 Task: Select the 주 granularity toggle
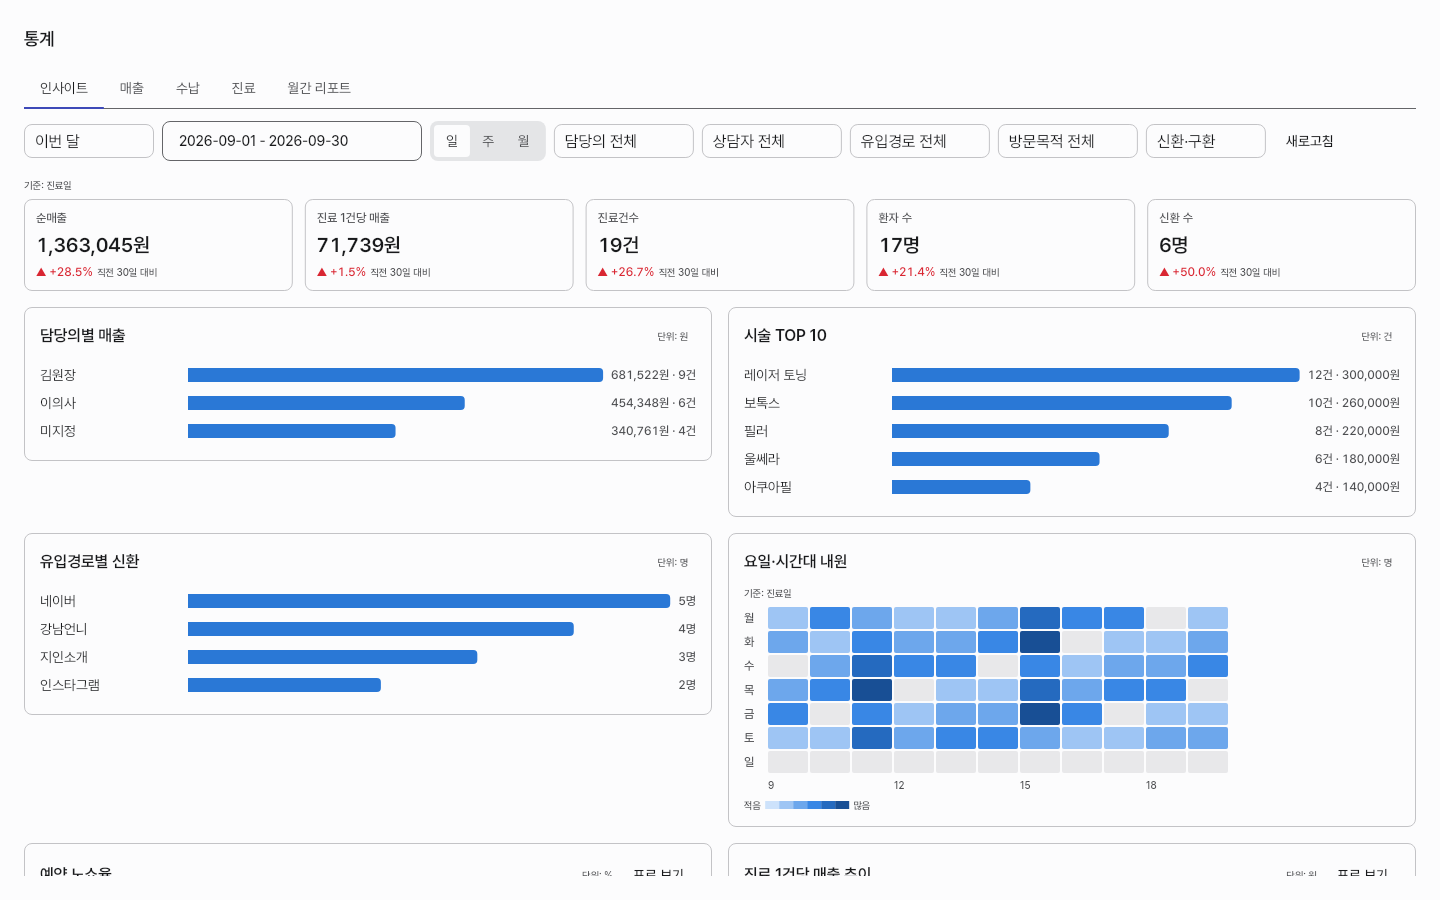[x=488, y=141]
